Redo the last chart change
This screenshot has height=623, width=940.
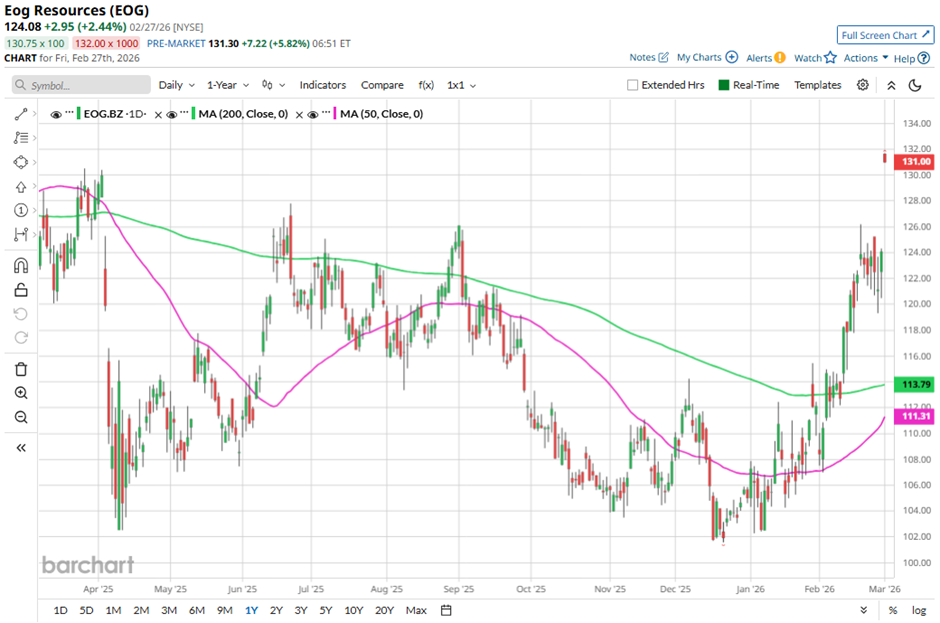pos(21,338)
